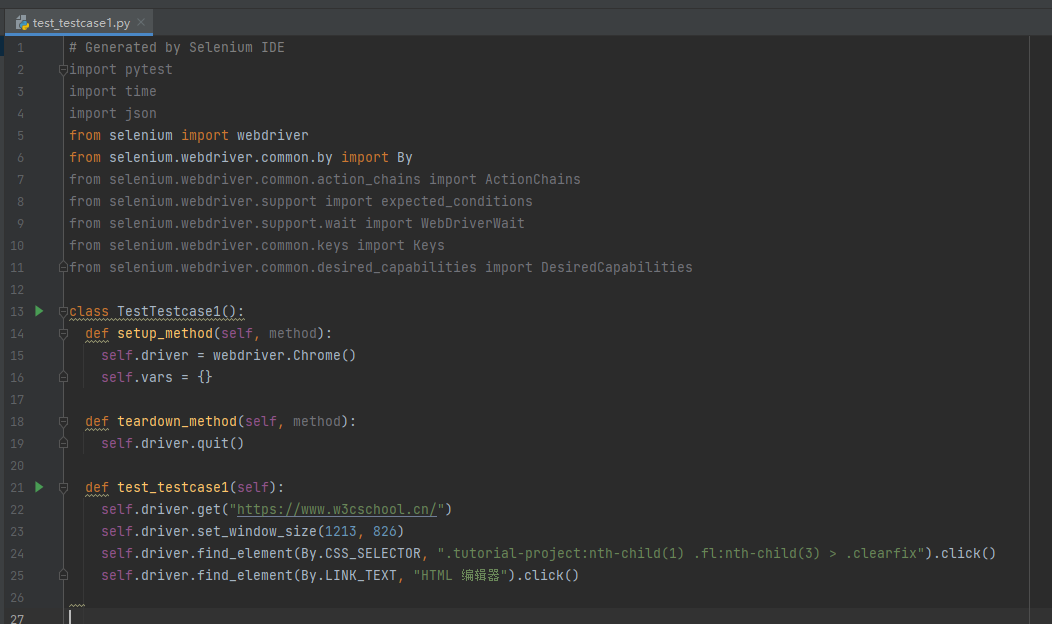Click the run arrow beside test_testcase1
The image size is (1052, 624).
tap(39, 487)
